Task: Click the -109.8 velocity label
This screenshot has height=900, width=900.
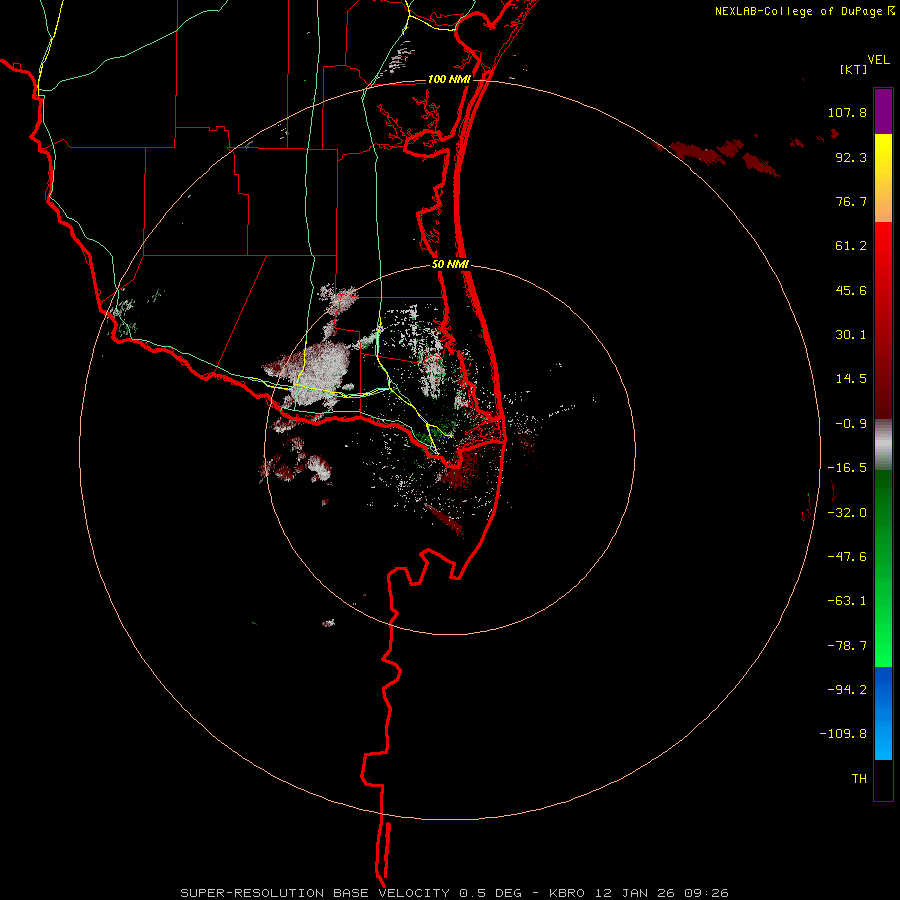Action: tap(843, 734)
